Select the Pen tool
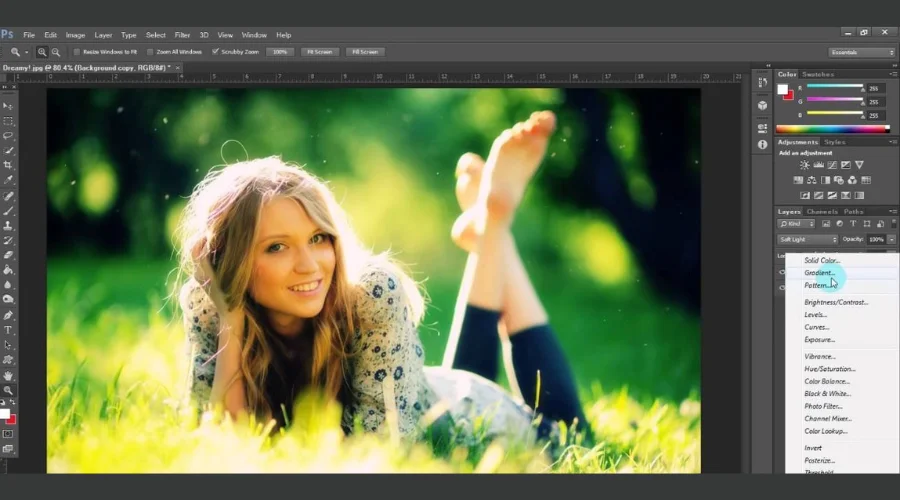This screenshot has height=500, width=900. coord(8,315)
